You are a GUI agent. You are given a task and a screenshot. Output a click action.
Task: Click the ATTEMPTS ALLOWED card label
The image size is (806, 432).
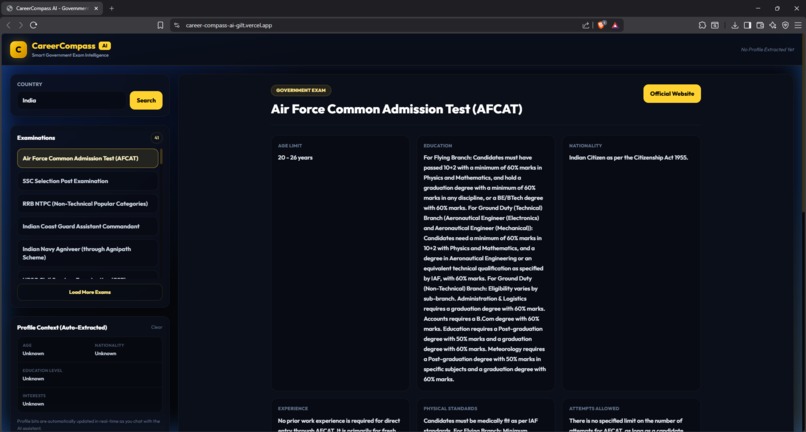(594, 408)
